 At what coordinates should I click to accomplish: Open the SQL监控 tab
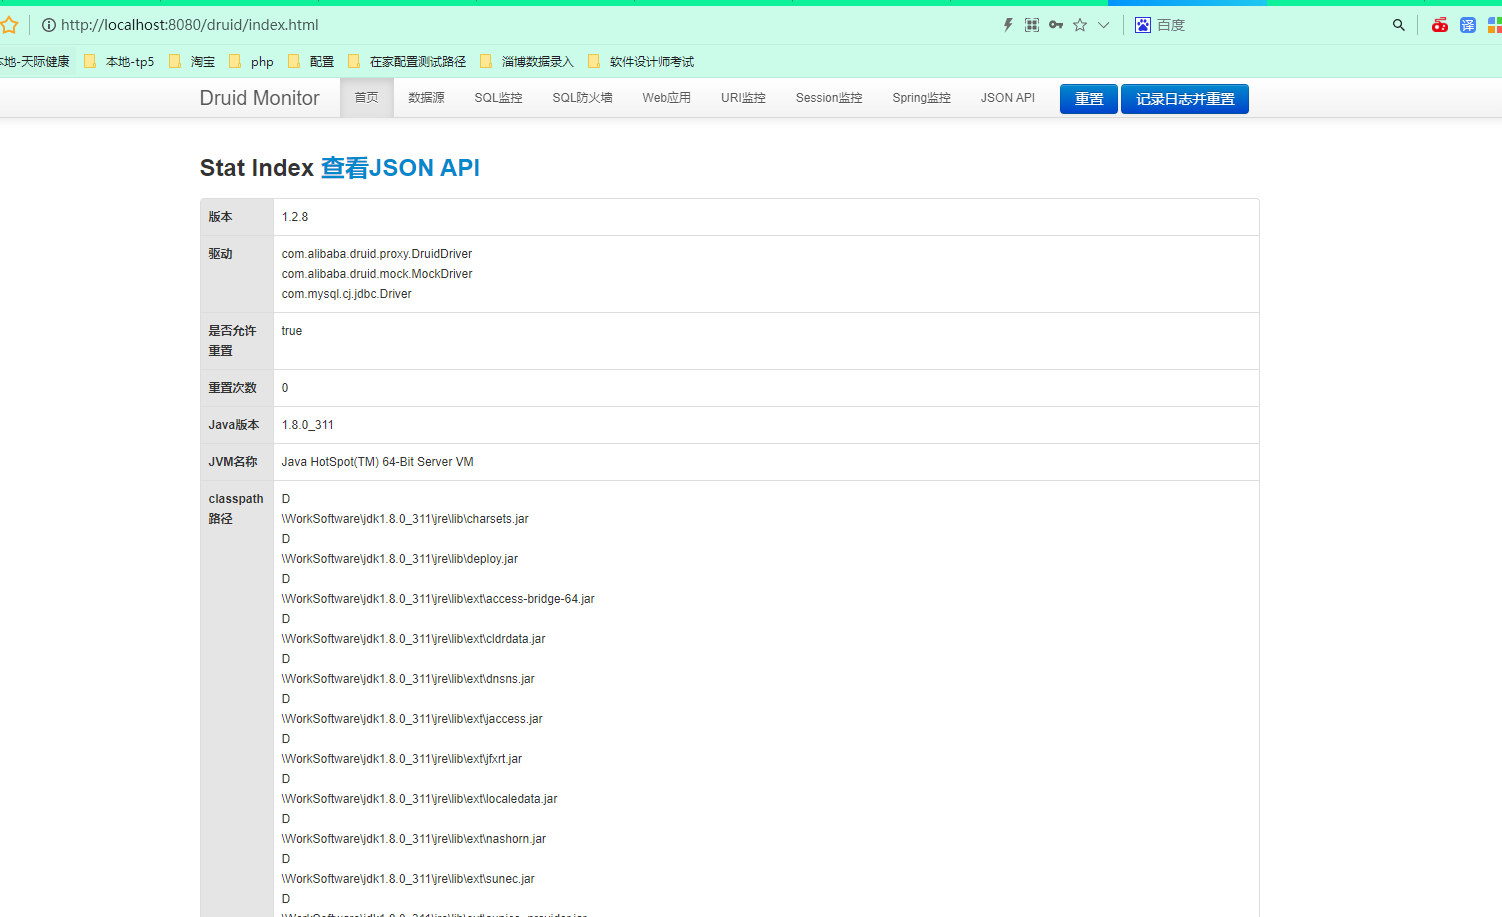tap(498, 98)
